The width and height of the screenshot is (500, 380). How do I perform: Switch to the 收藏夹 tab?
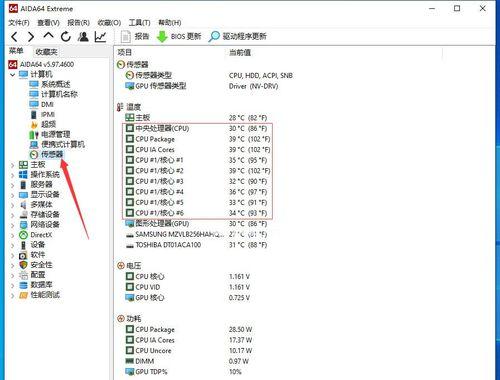tap(46, 52)
